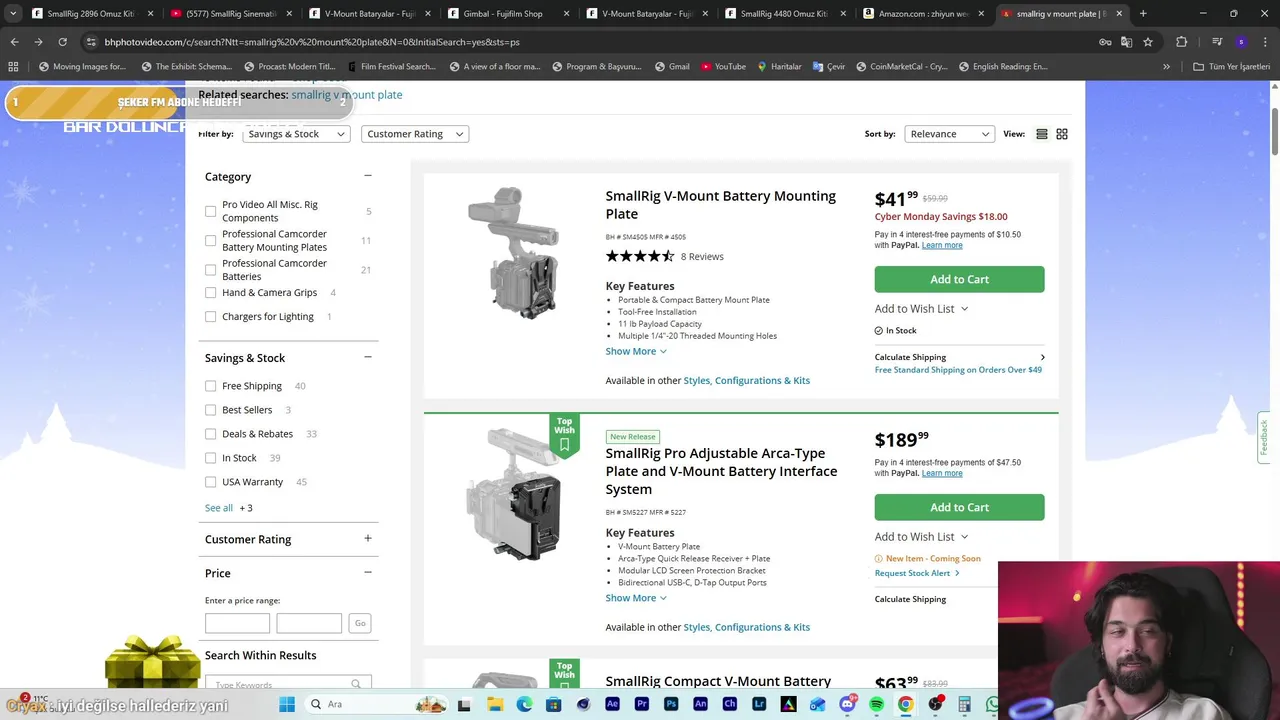Screen dimensions: 1280x720
Task: Open Photoshop from the taskbar
Action: coord(671,704)
